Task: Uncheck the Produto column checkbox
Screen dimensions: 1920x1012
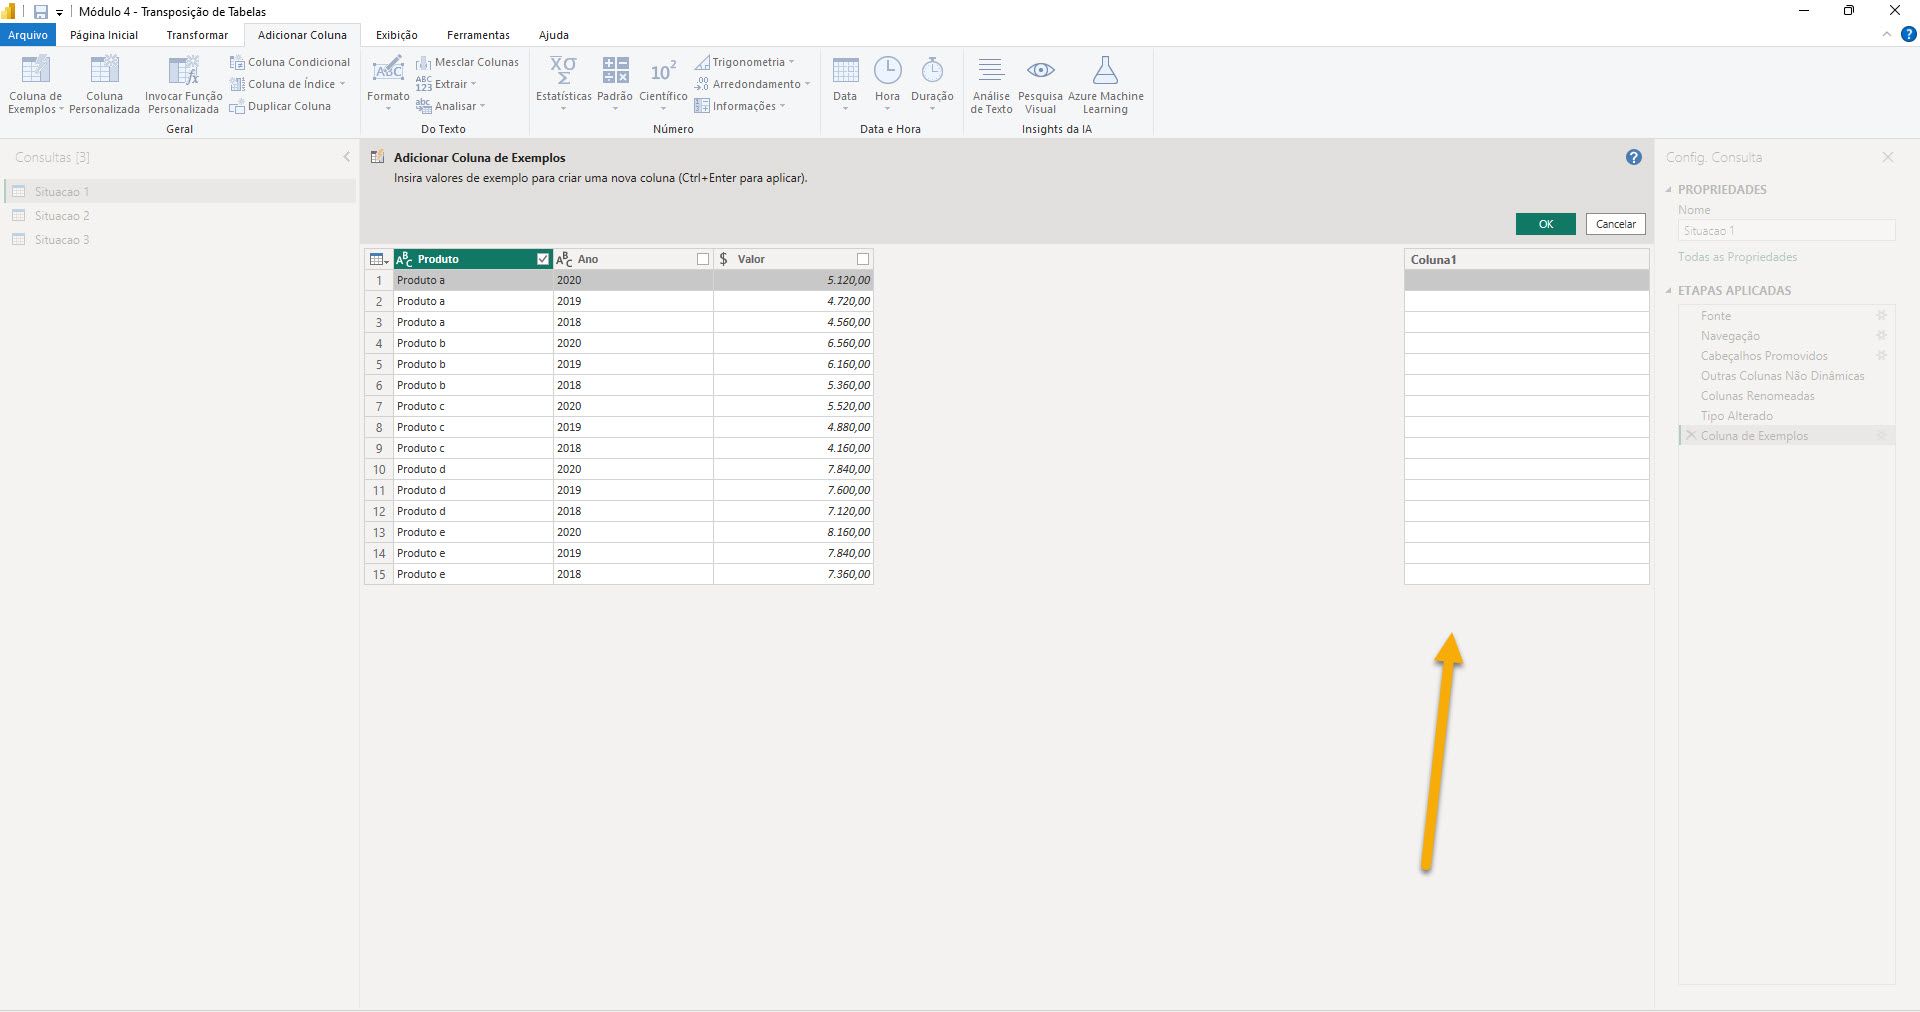Action: (543, 259)
